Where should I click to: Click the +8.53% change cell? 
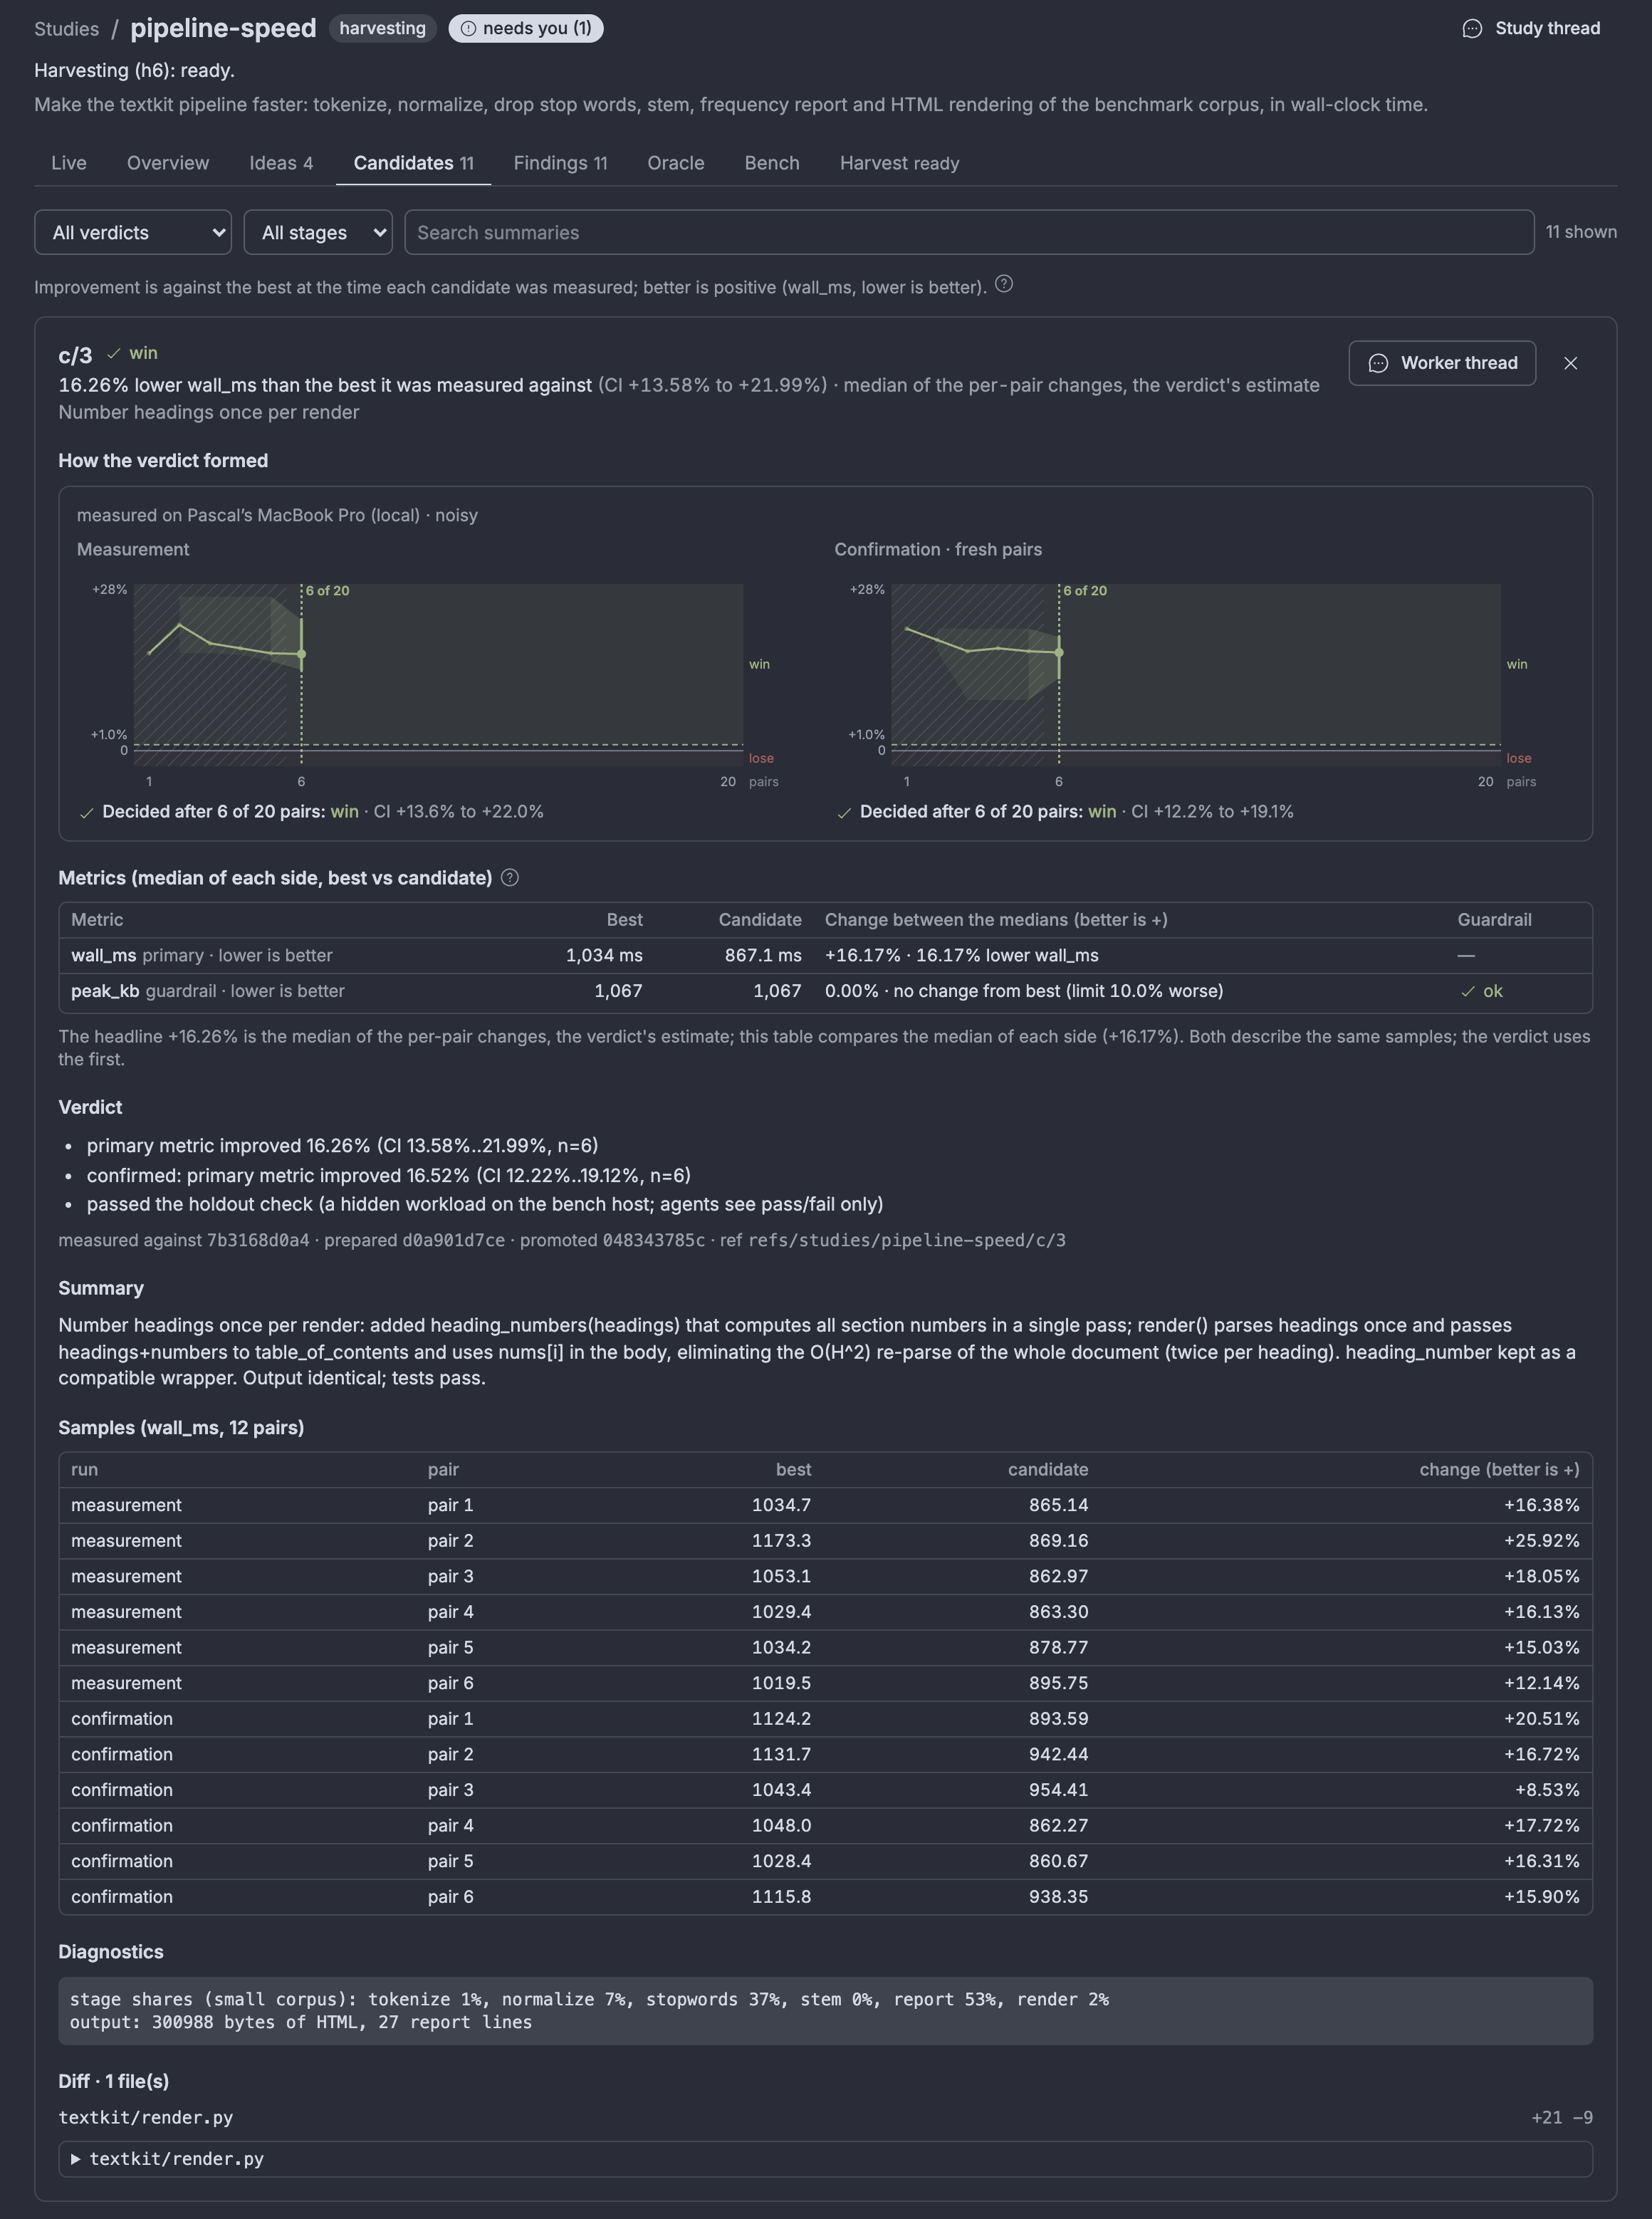[1547, 1790]
